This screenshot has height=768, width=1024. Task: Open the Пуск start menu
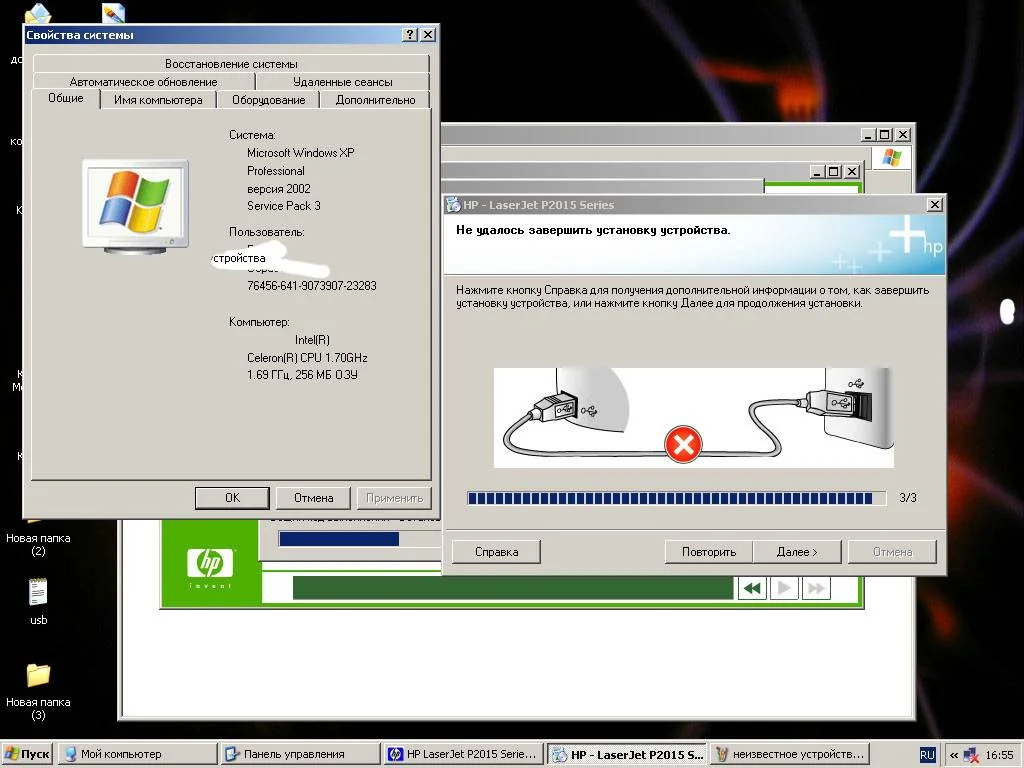tap(27, 754)
